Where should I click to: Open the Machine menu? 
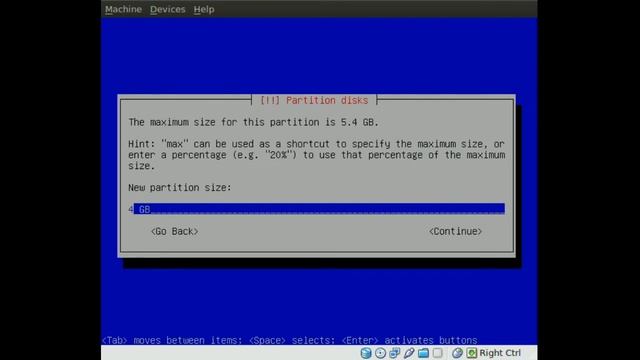(x=123, y=9)
